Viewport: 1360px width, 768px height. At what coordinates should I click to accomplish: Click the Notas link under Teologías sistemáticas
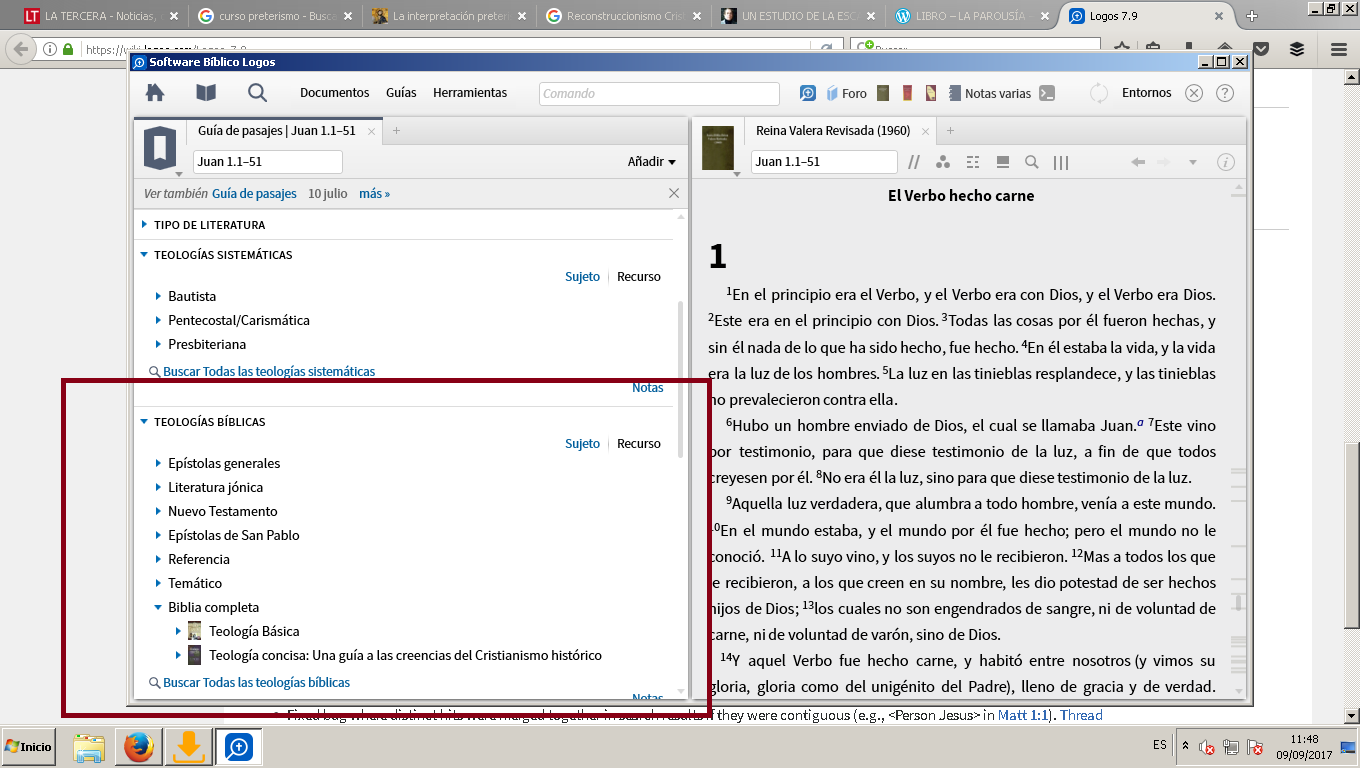click(x=648, y=388)
